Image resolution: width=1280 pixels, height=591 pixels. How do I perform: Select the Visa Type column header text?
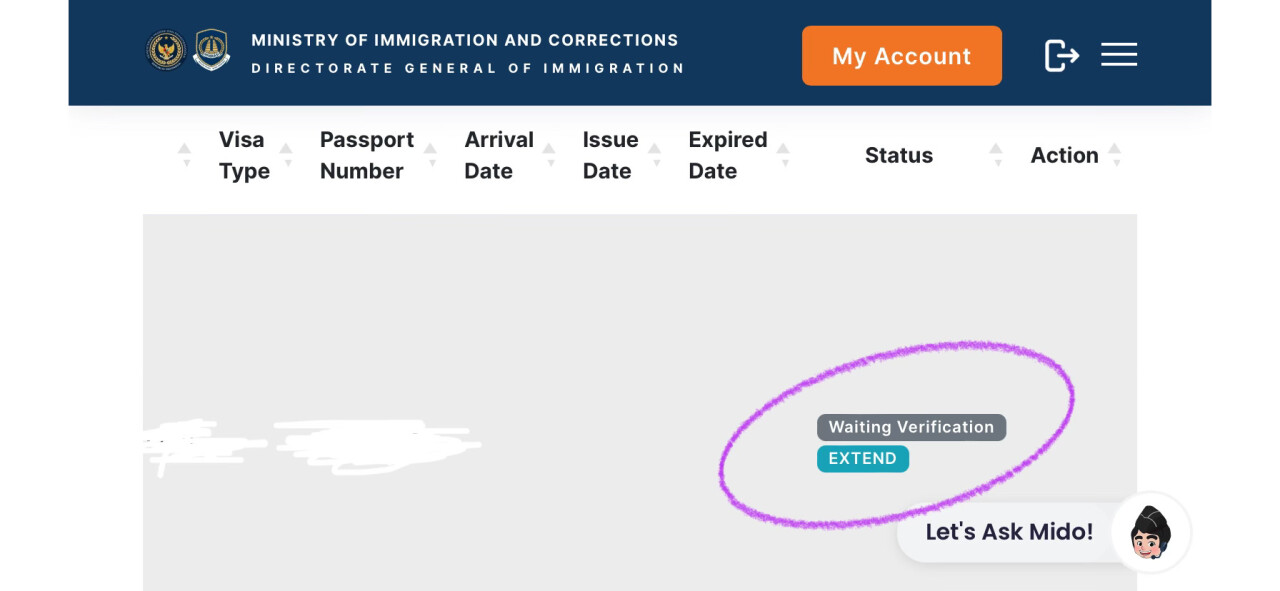[x=244, y=155]
